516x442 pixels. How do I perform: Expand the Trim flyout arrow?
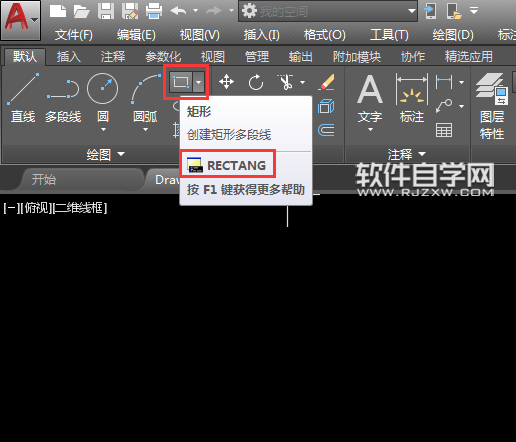coord(302,82)
